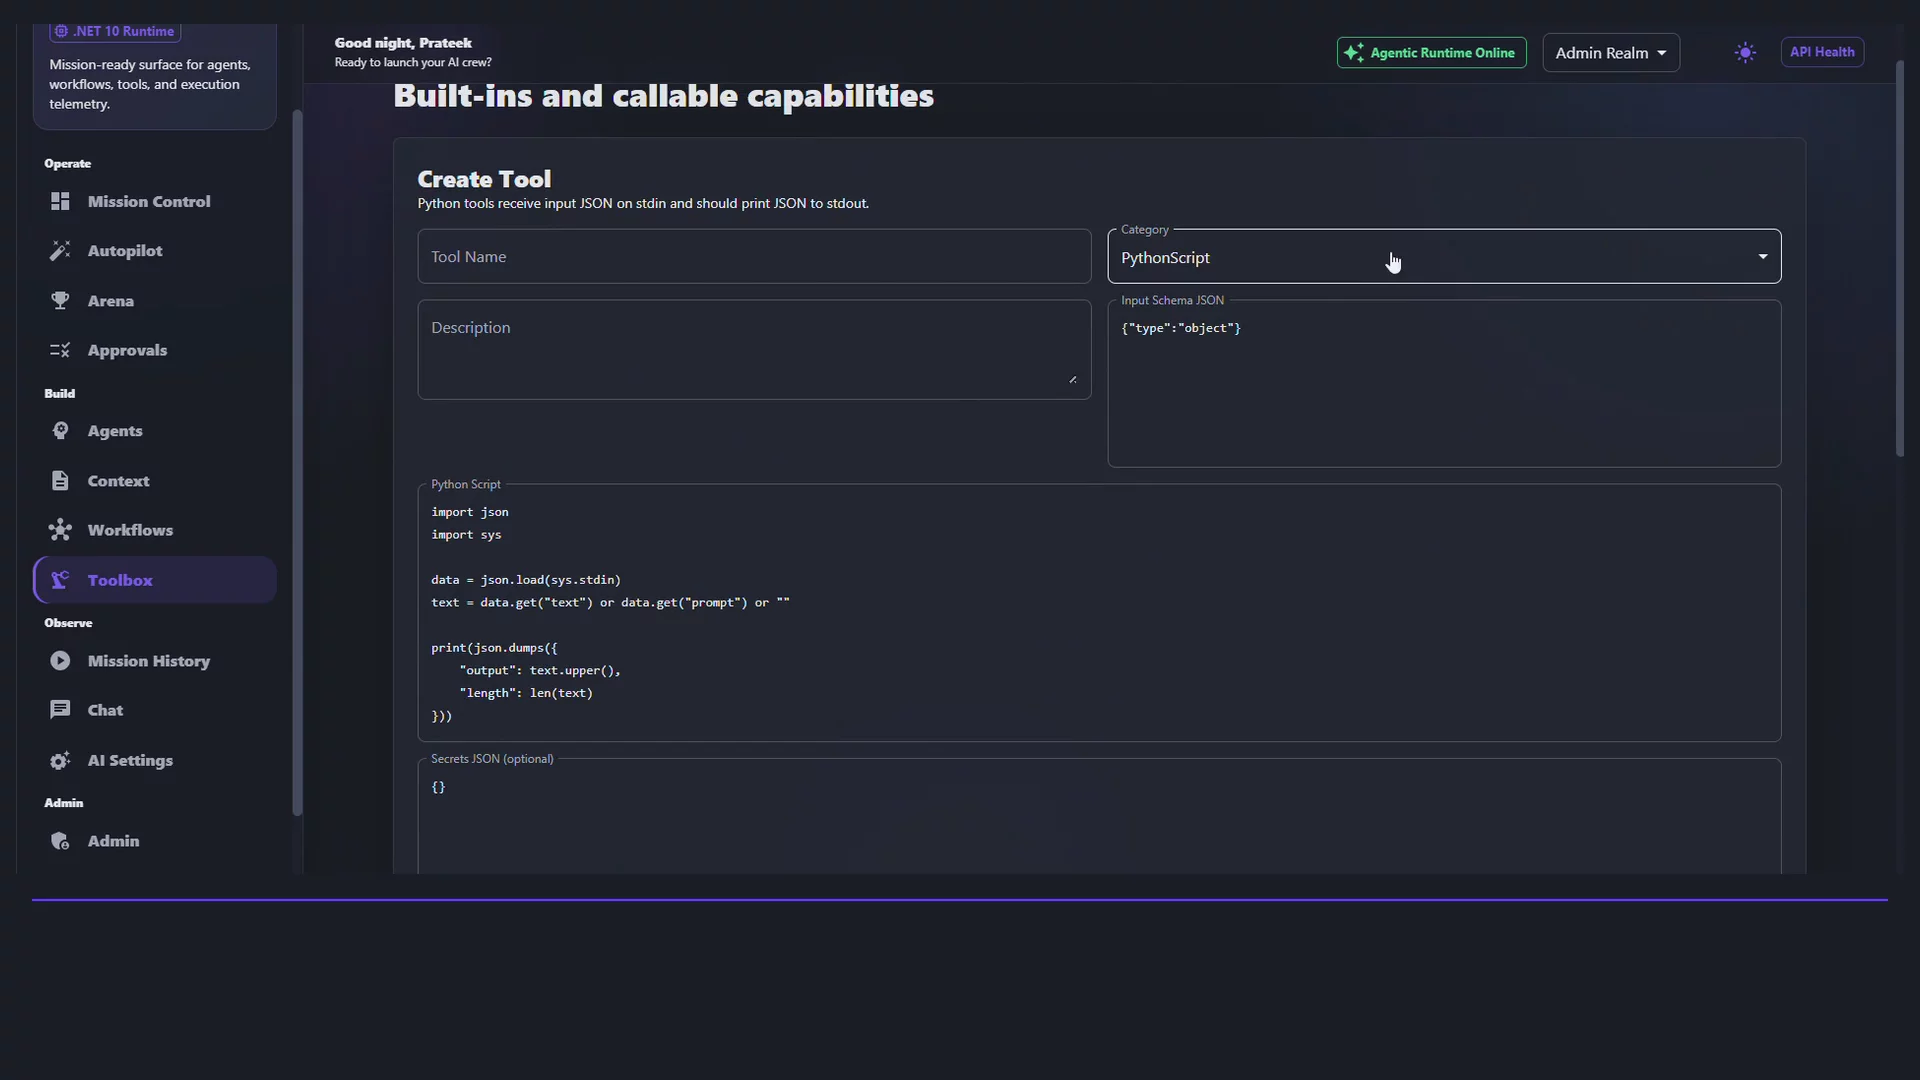Click the Workflows nodes icon
Screen dimensions: 1920x1080
pos(60,530)
